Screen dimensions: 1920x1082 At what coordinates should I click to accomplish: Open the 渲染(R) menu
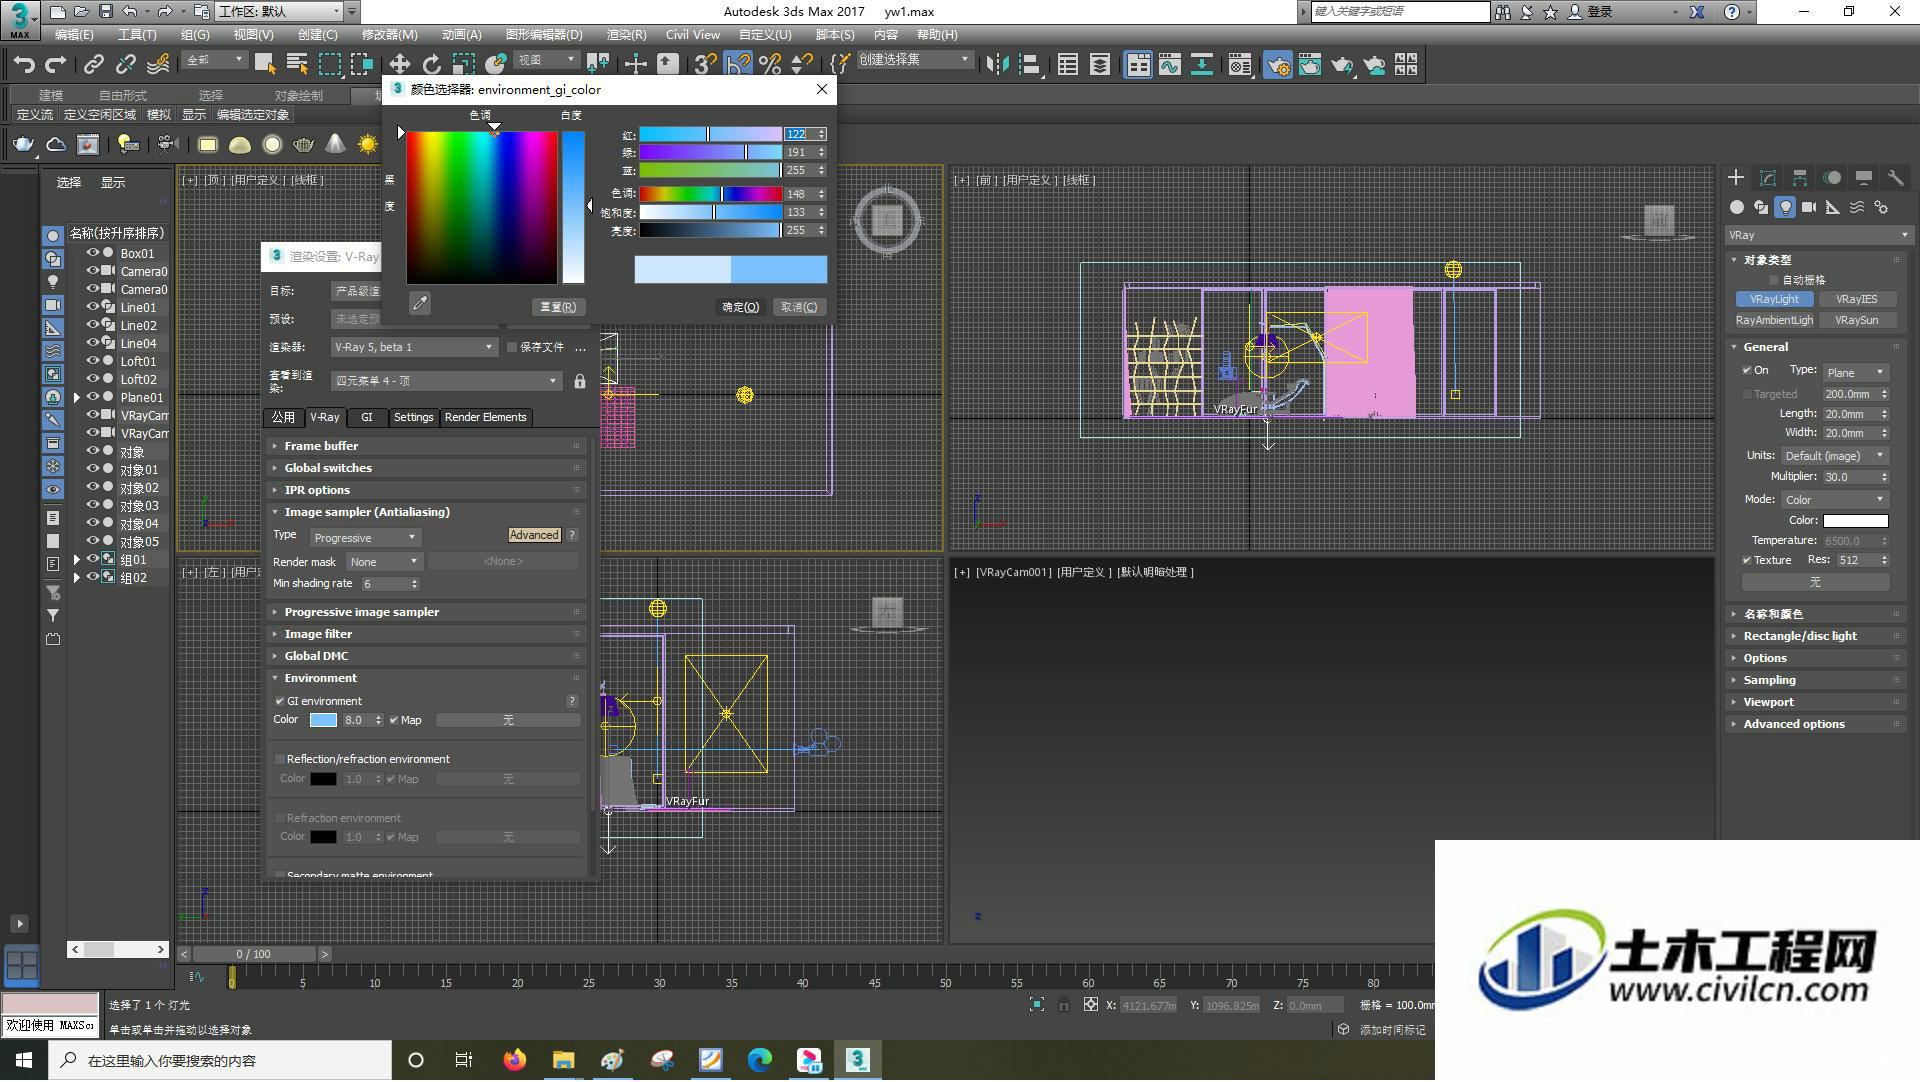(626, 34)
